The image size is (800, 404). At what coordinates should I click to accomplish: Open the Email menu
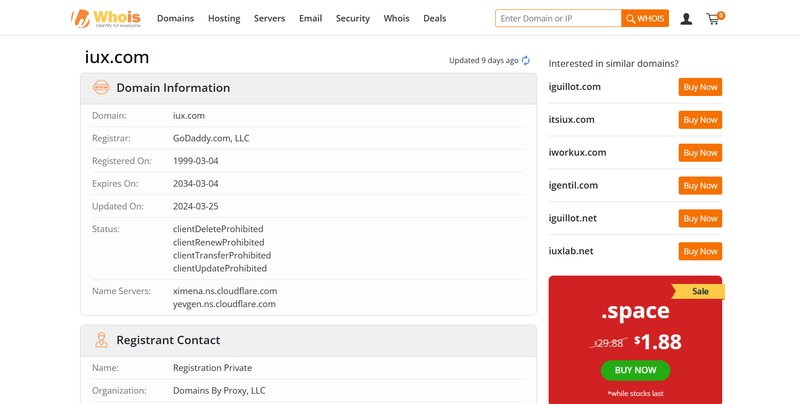tap(310, 18)
